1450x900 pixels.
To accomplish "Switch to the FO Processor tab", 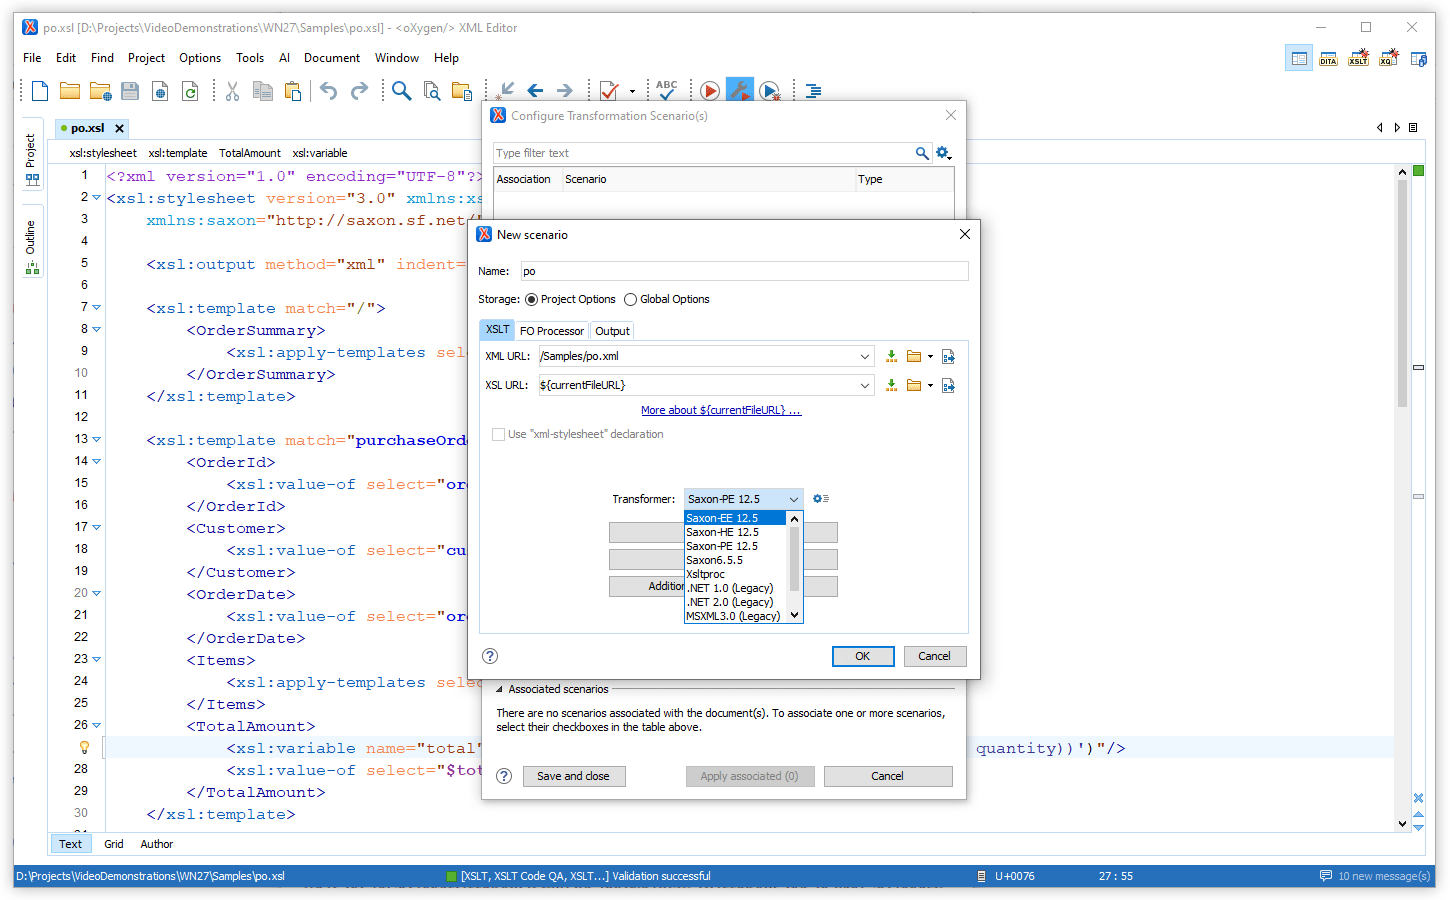I will pos(552,331).
